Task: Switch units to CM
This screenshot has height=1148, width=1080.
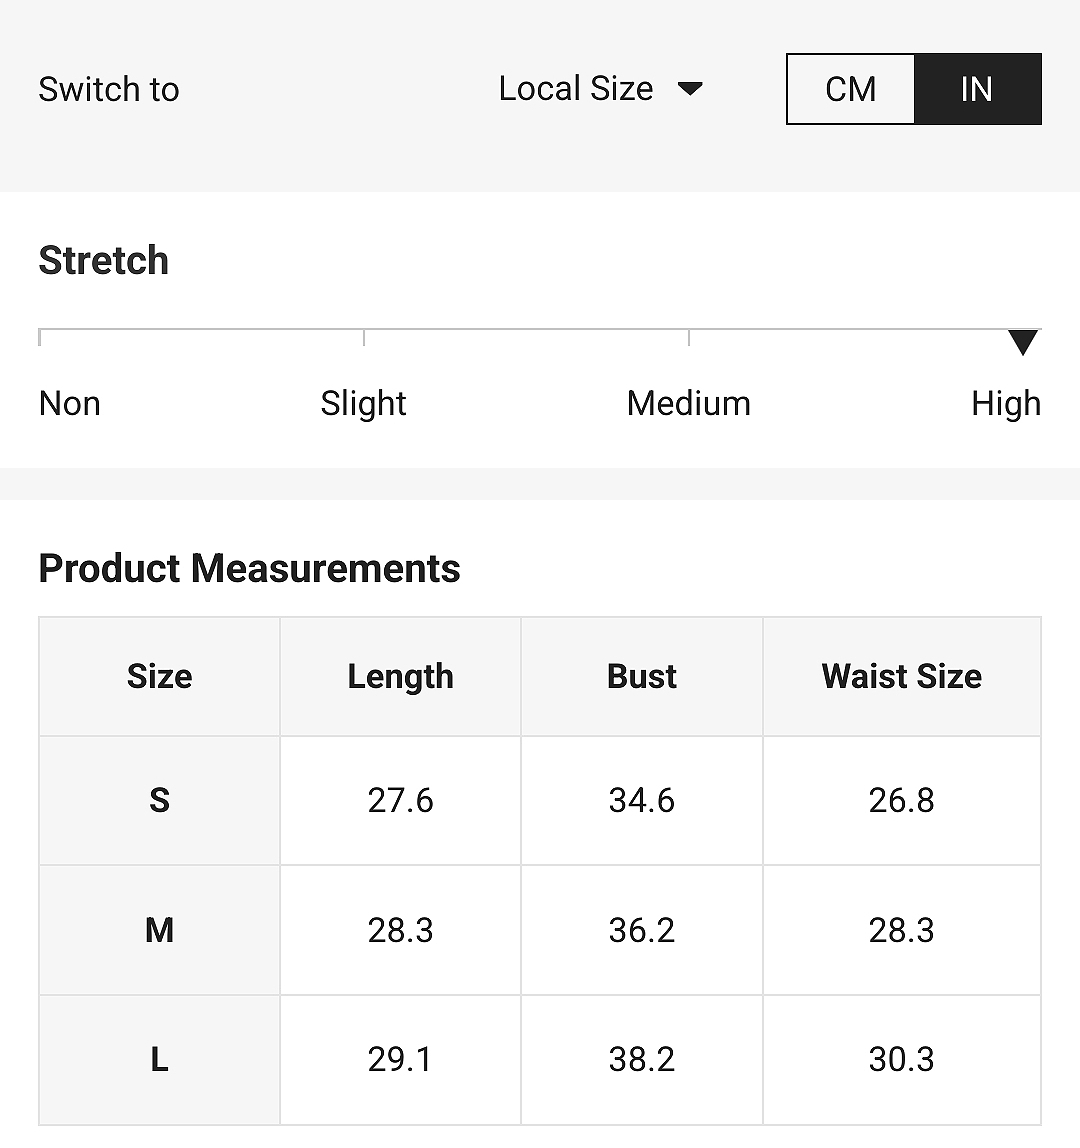Action: pyautogui.click(x=850, y=89)
